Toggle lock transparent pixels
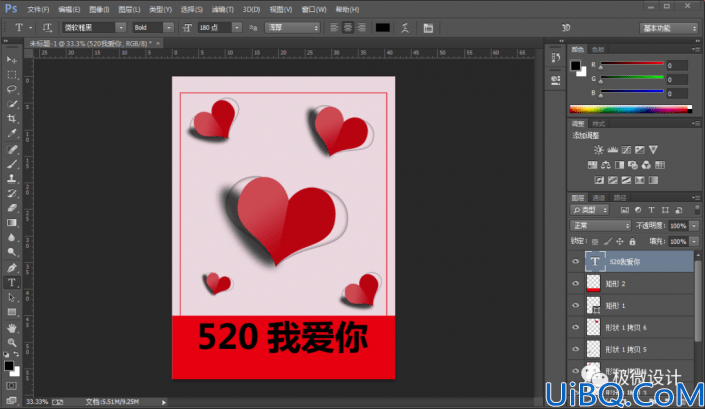This screenshot has height=409, width=705. pyautogui.click(x=595, y=242)
